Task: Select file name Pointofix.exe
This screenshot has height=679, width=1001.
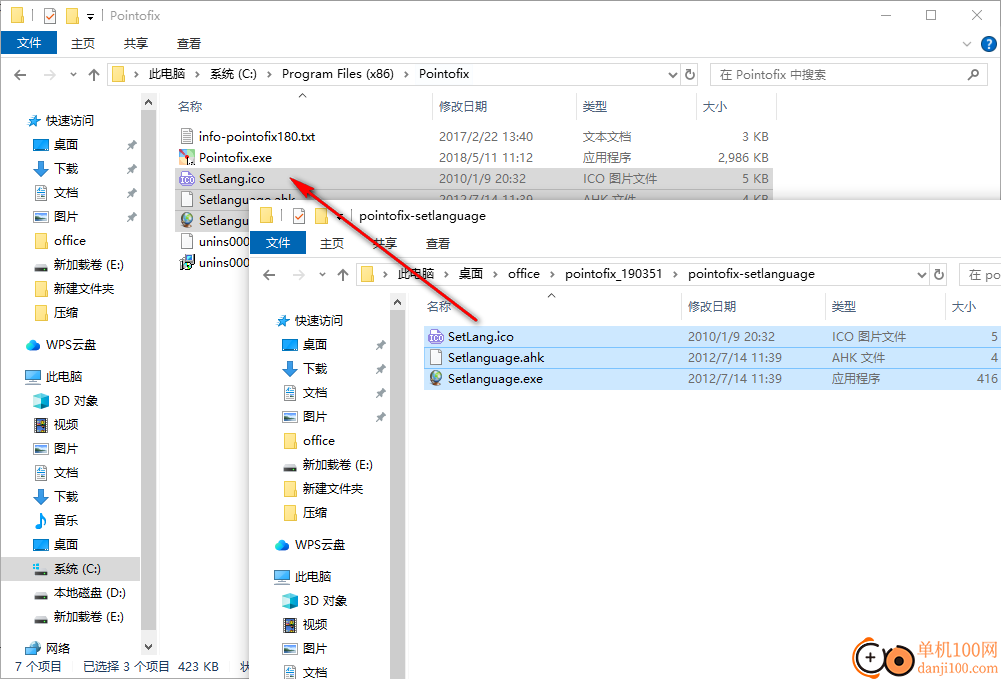Action: click(235, 158)
